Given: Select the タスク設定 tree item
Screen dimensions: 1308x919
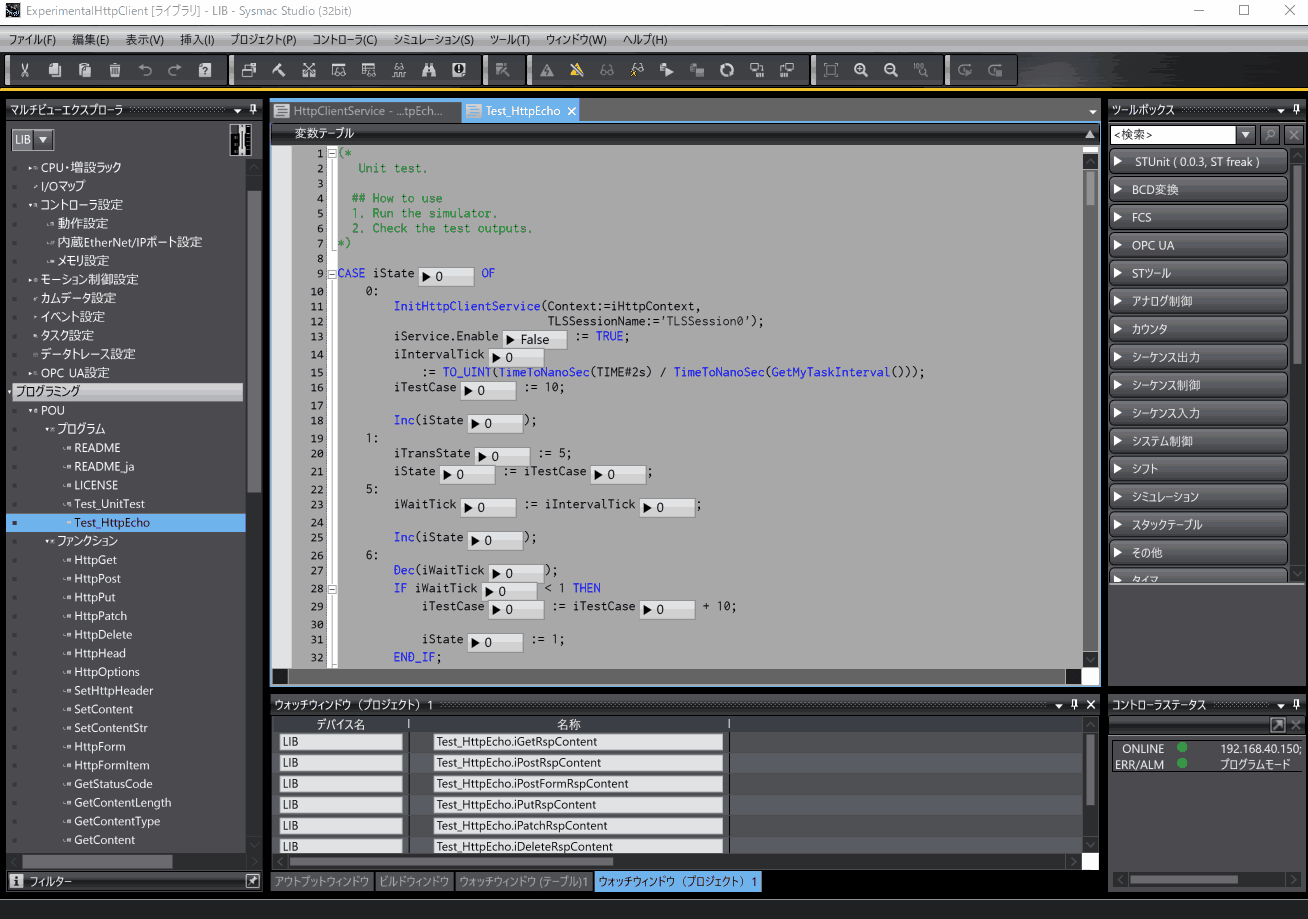Looking at the screenshot, I should click(67, 335).
